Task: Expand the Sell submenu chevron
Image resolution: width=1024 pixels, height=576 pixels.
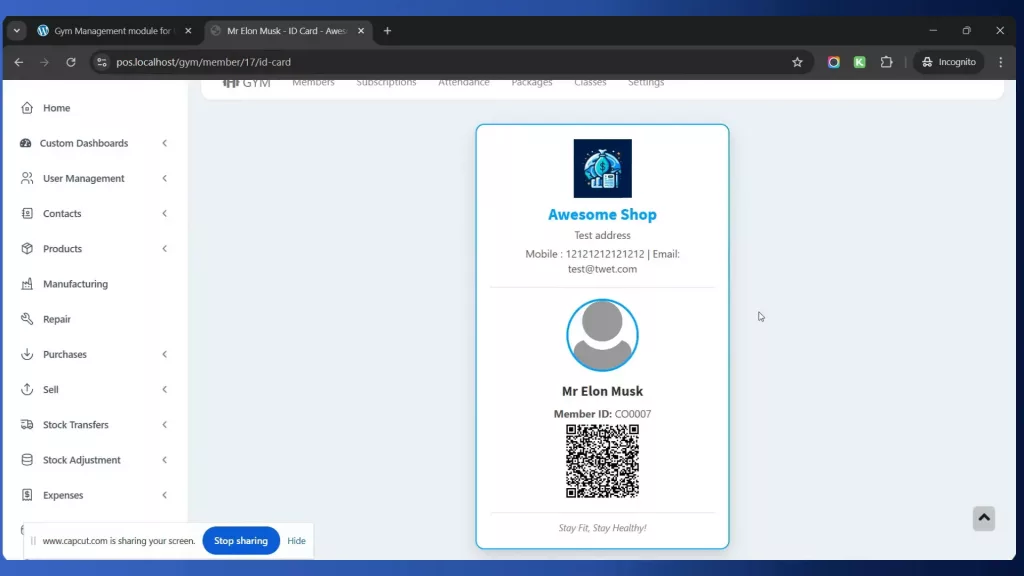Action: pyautogui.click(x=165, y=389)
